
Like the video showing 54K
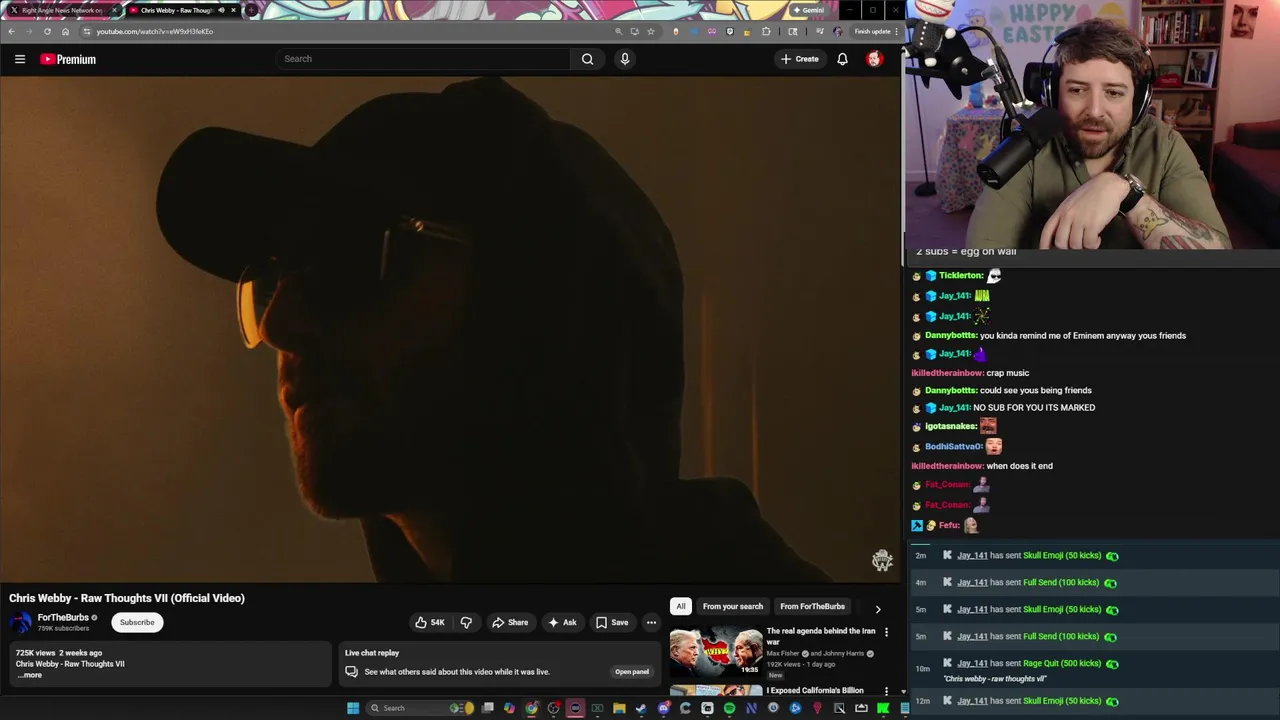[x=430, y=622]
